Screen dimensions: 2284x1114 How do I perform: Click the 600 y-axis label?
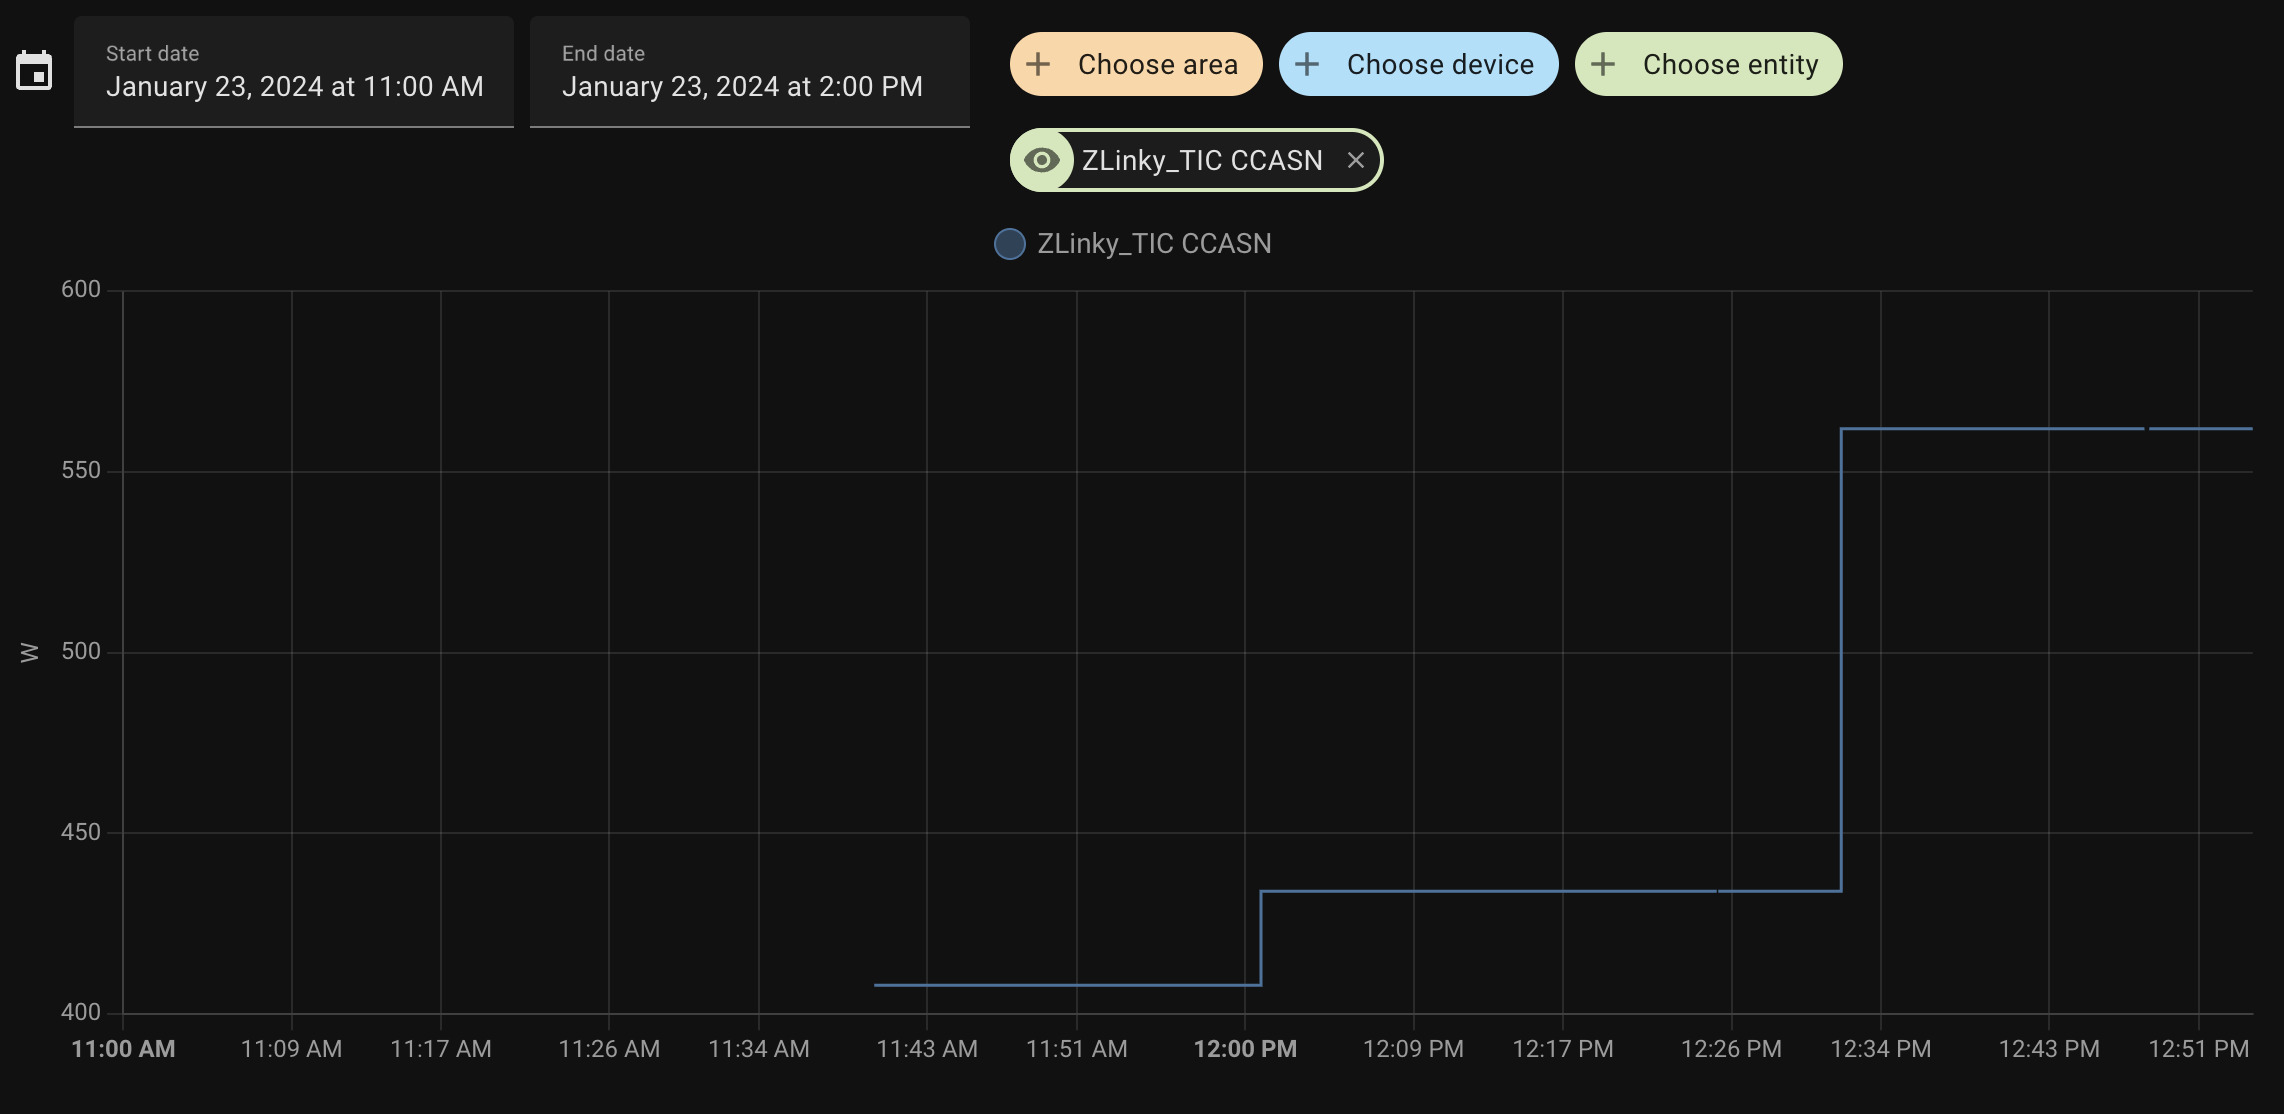click(81, 289)
